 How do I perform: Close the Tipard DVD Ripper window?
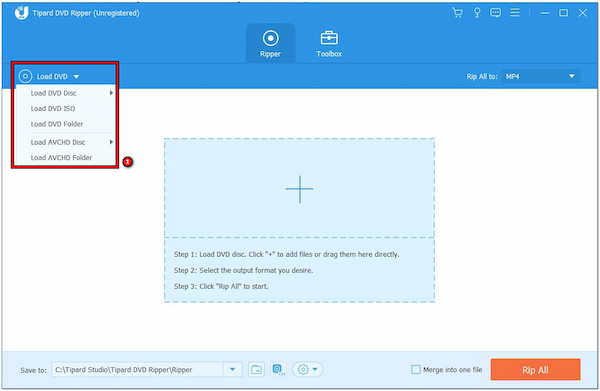pos(582,13)
